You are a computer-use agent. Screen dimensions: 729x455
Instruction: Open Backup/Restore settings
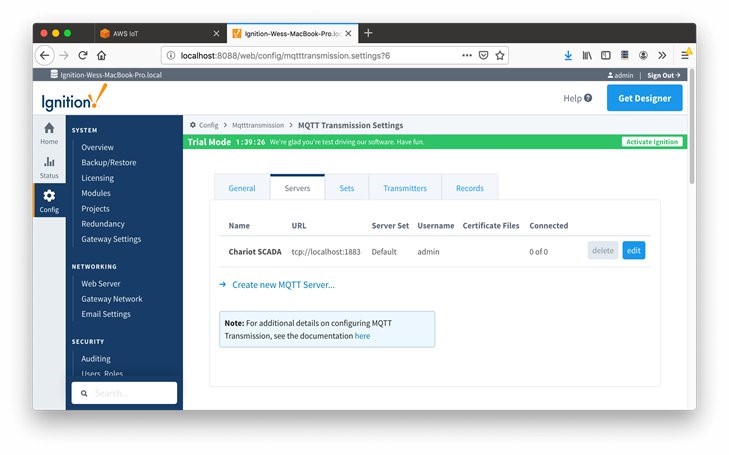click(109, 163)
